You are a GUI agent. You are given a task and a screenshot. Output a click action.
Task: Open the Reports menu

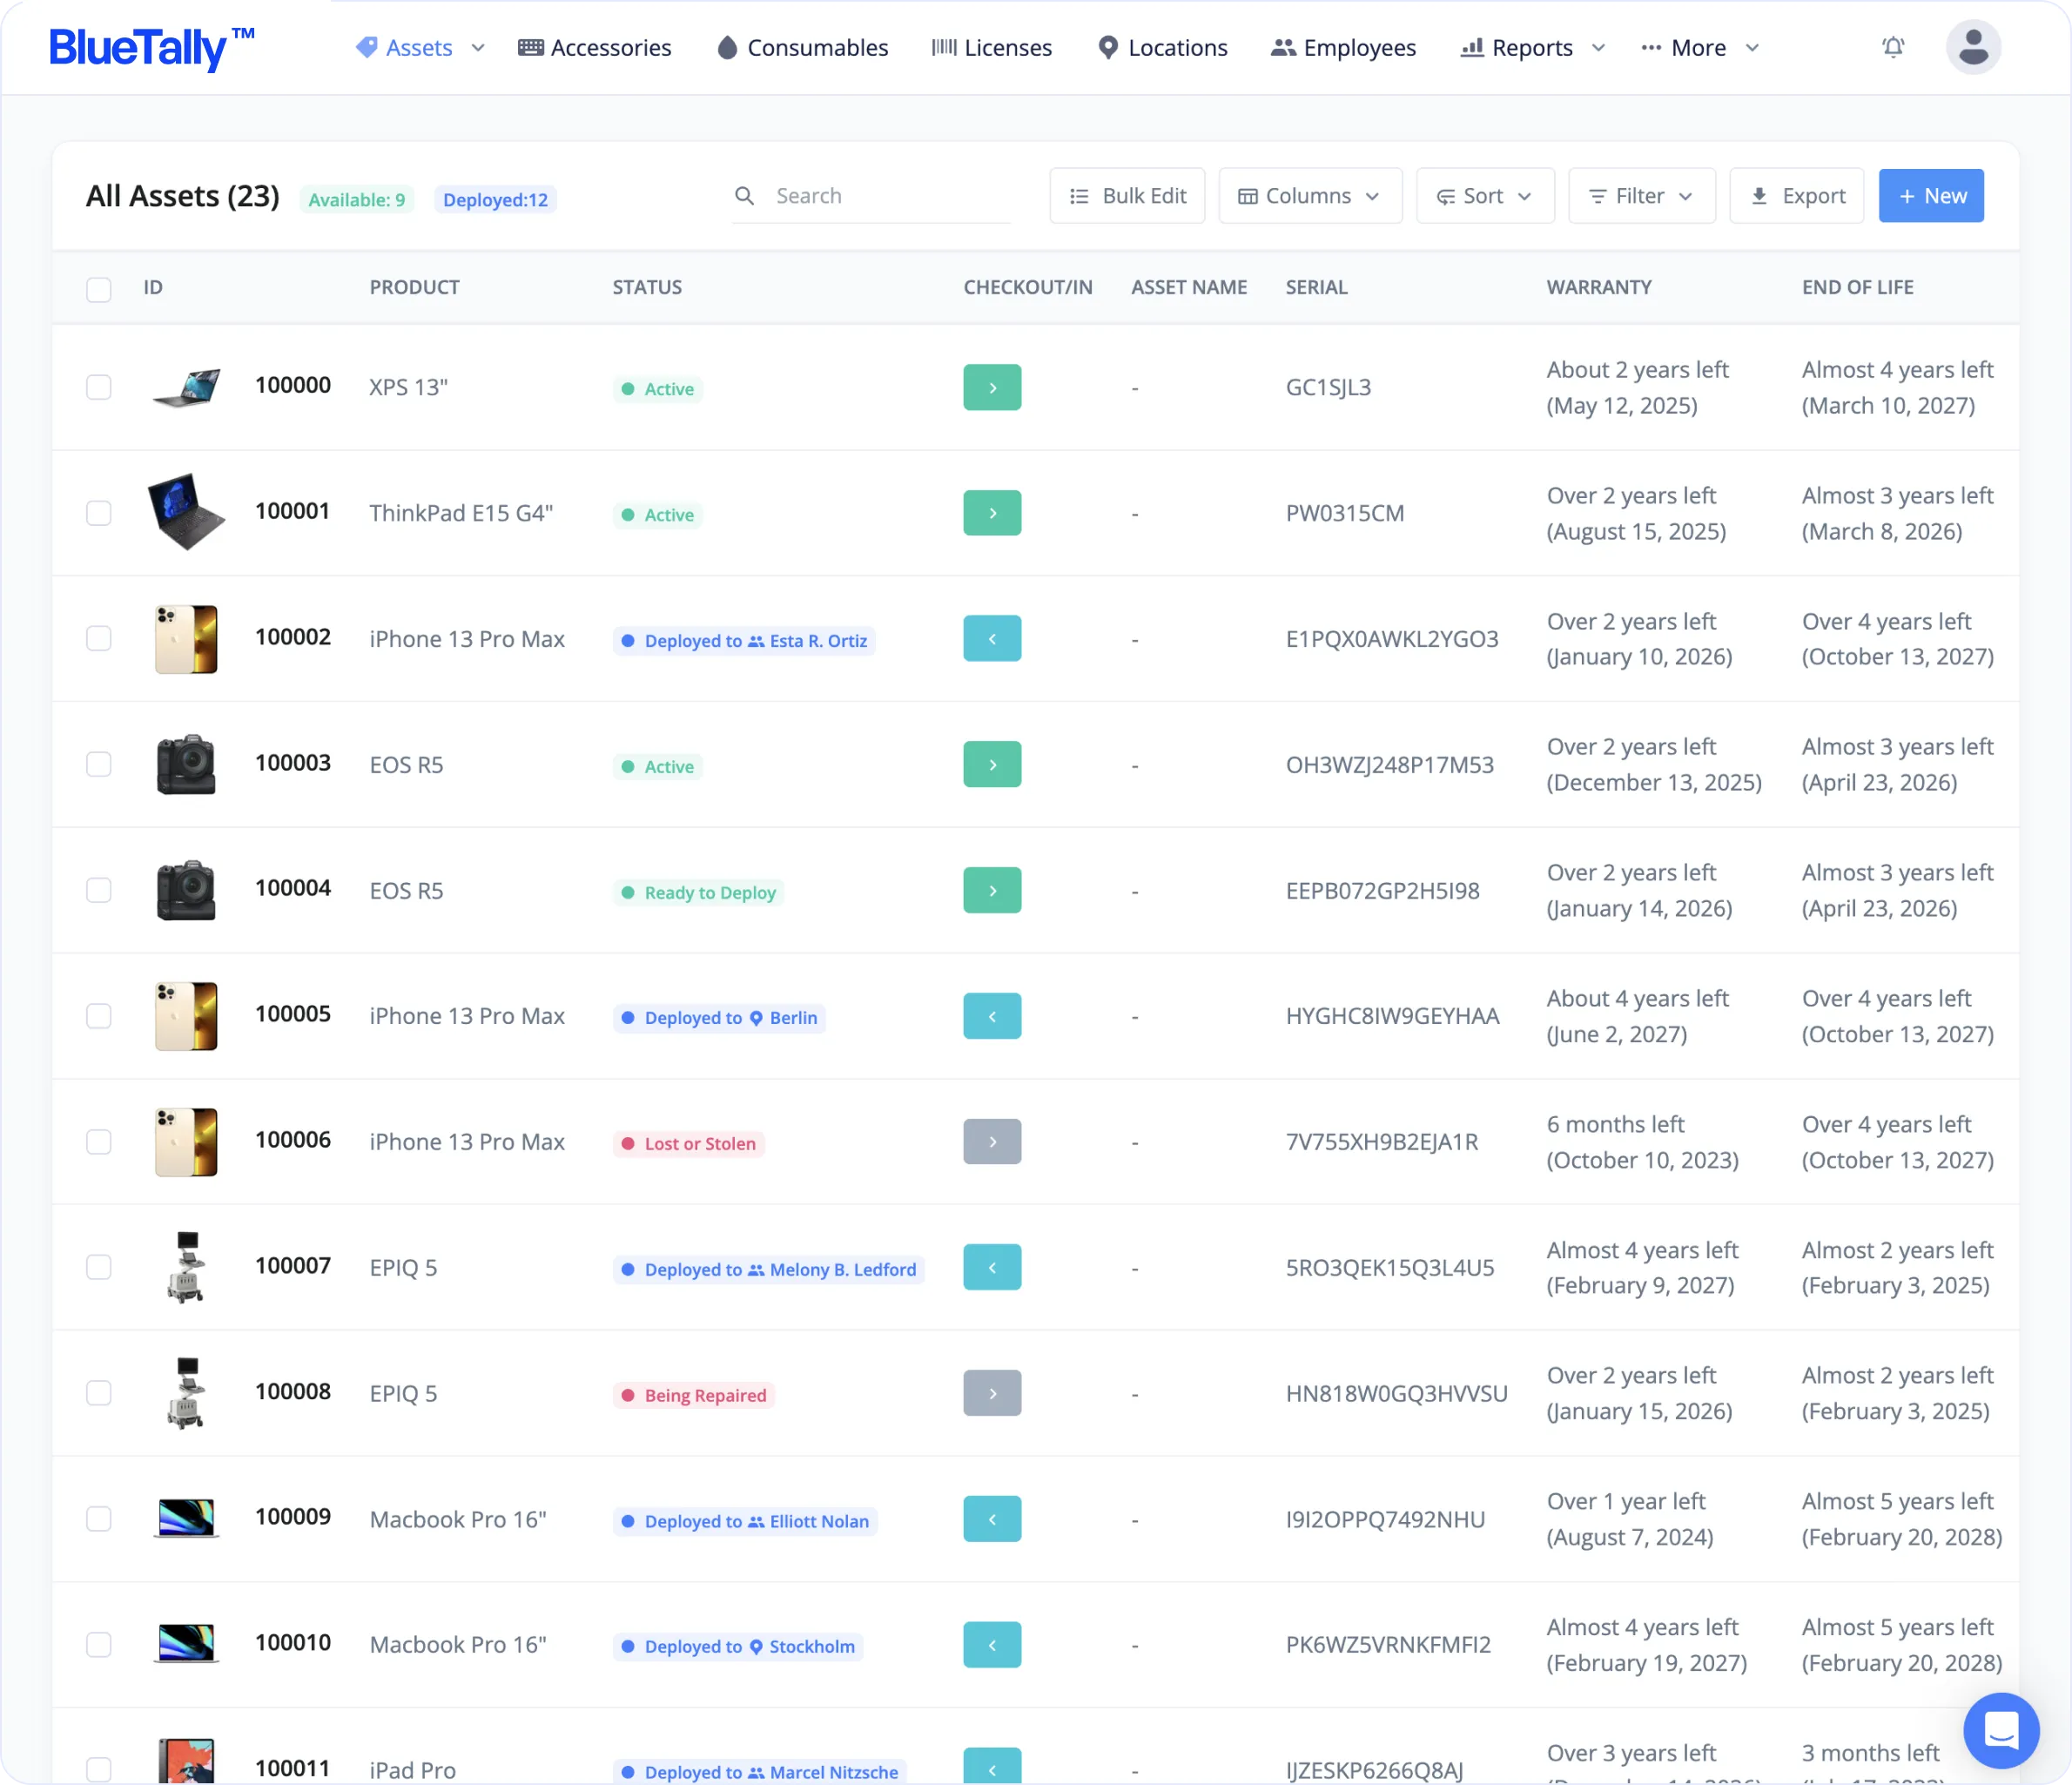(x=1532, y=48)
